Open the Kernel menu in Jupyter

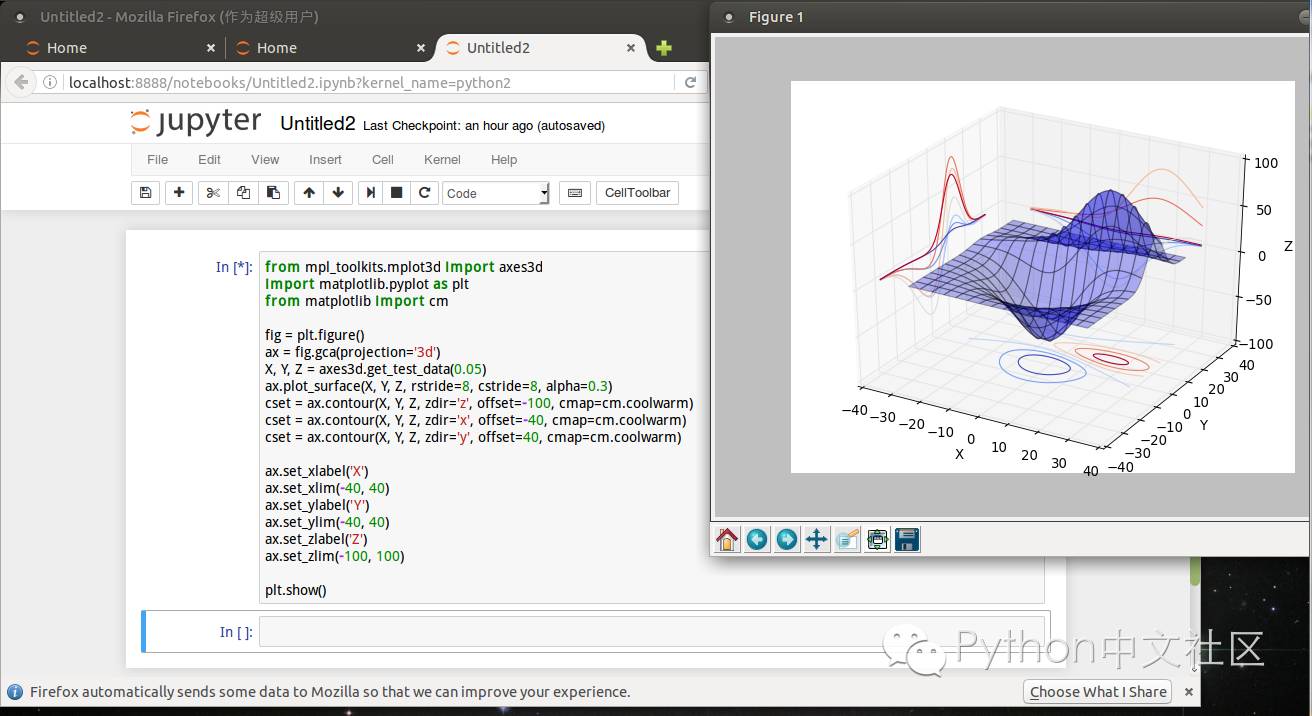pyautogui.click(x=442, y=159)
